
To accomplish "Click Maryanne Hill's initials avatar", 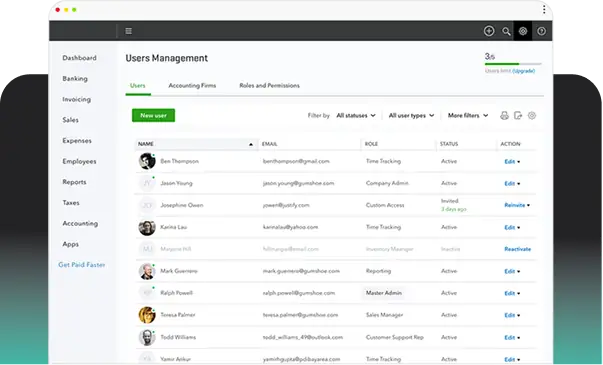I will click(147, 249).
